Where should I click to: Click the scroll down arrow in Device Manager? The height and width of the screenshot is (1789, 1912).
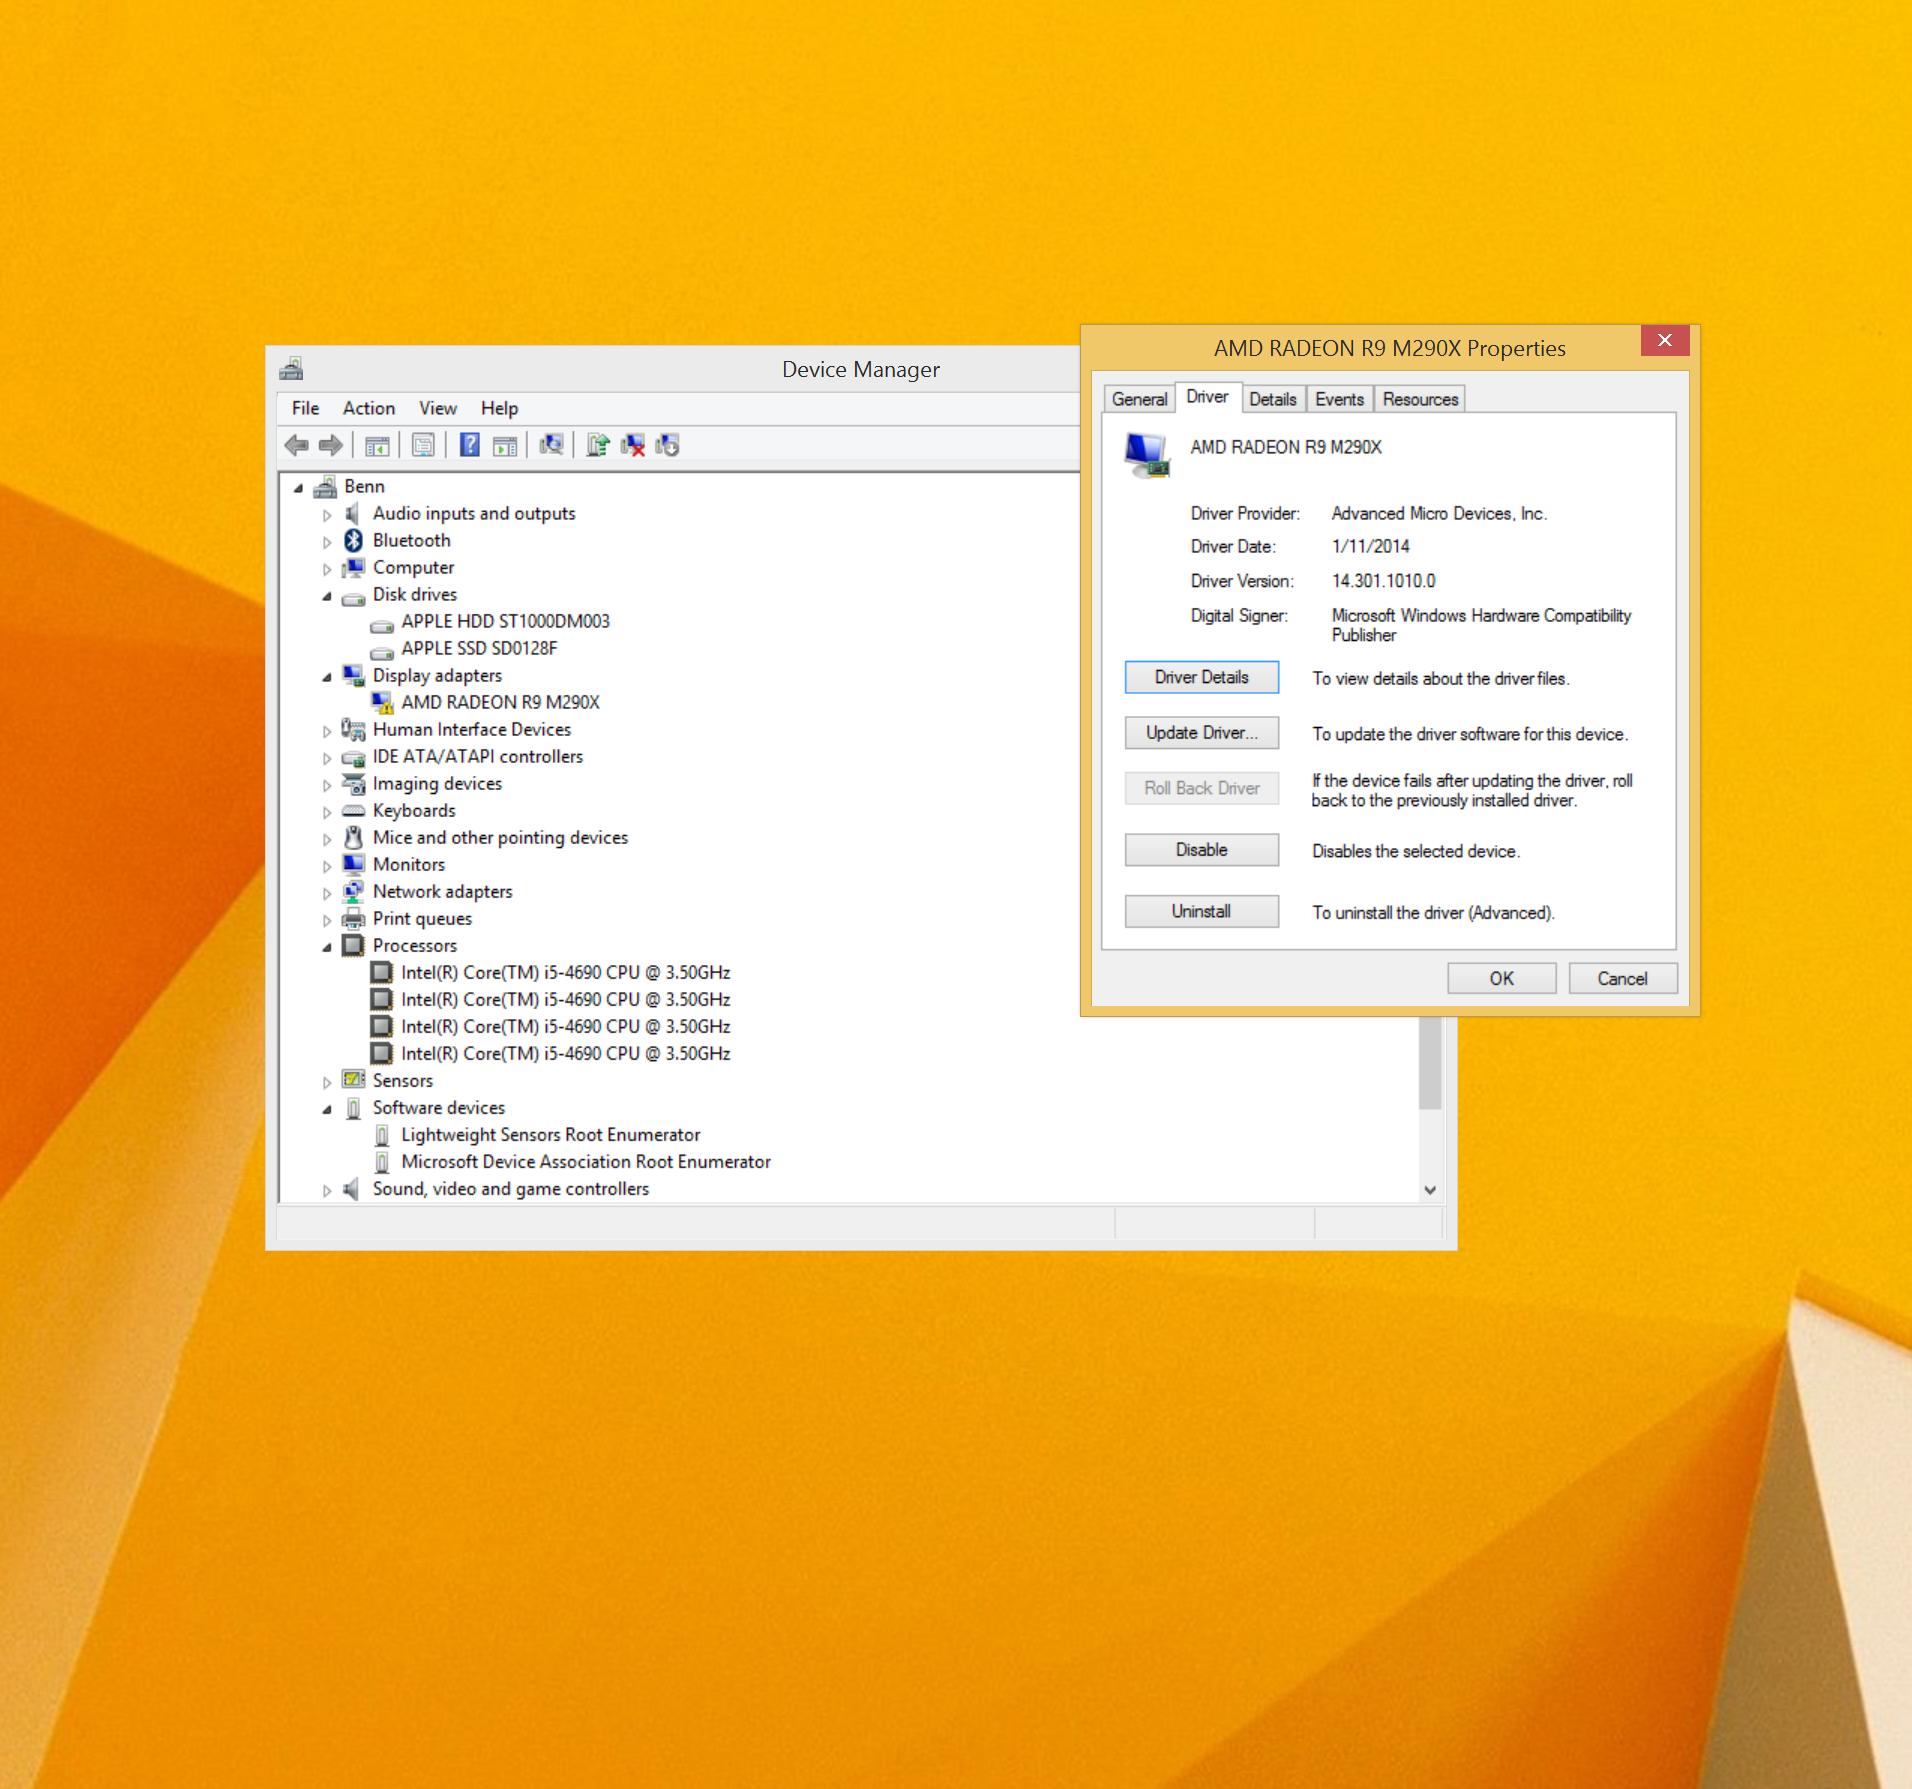[x=1430, y=1190]
